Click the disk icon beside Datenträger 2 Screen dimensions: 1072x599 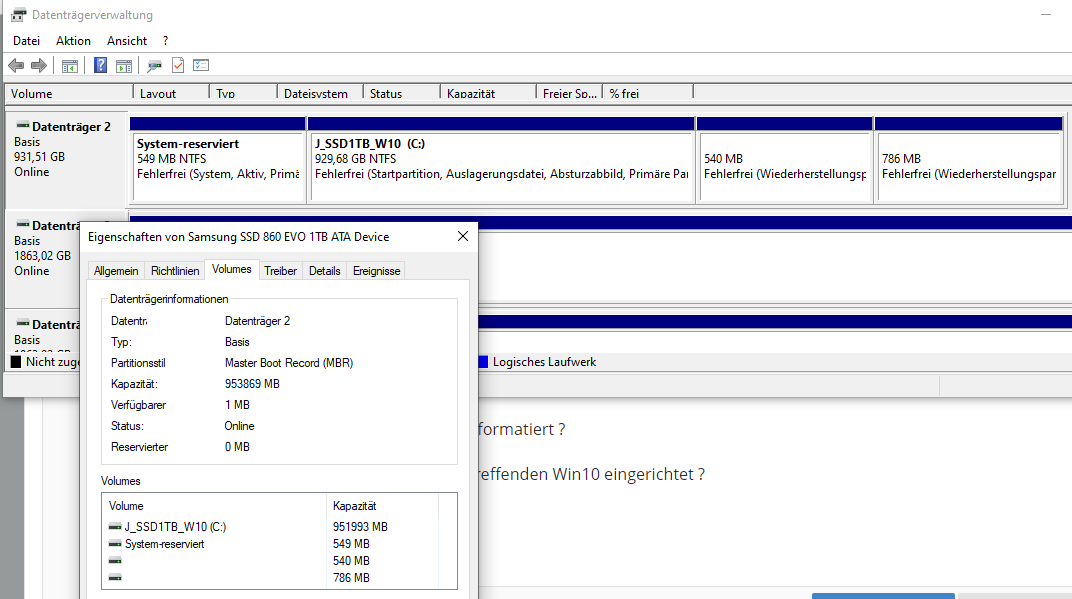[23, 126]
